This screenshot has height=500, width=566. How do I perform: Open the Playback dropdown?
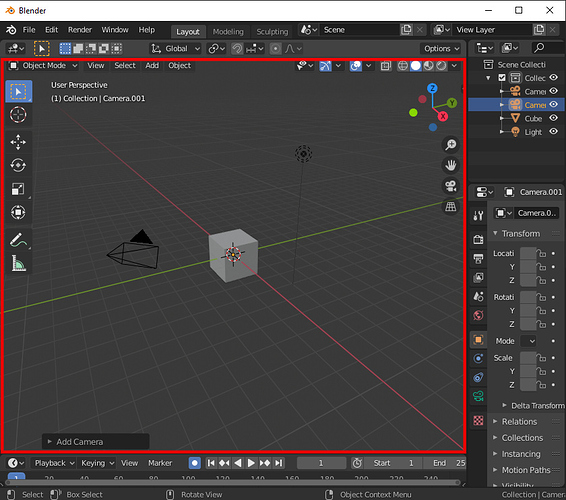point(54,463)
